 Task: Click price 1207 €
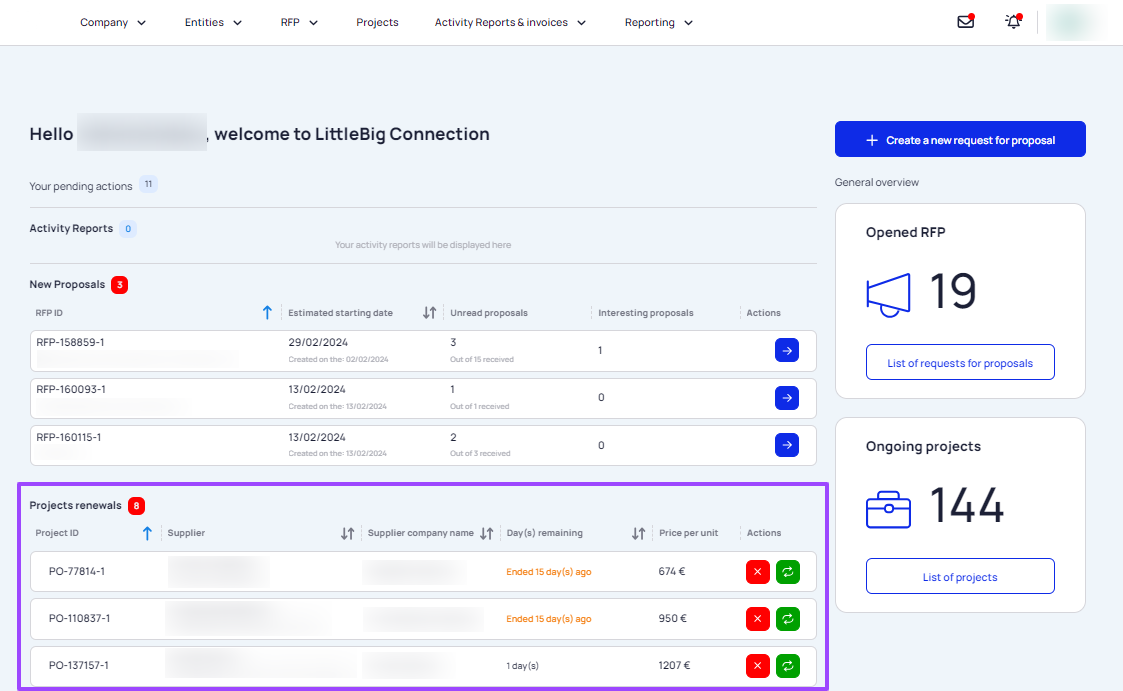pyautogui.click(x=675, y=665)
